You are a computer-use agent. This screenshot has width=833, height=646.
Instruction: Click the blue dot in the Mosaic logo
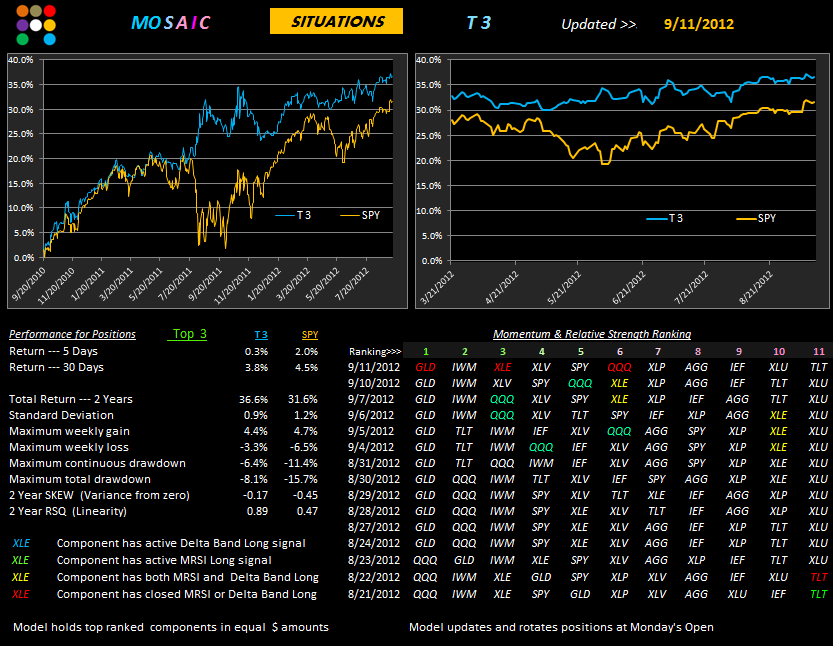pyautogui.click(x=50, y=39)
